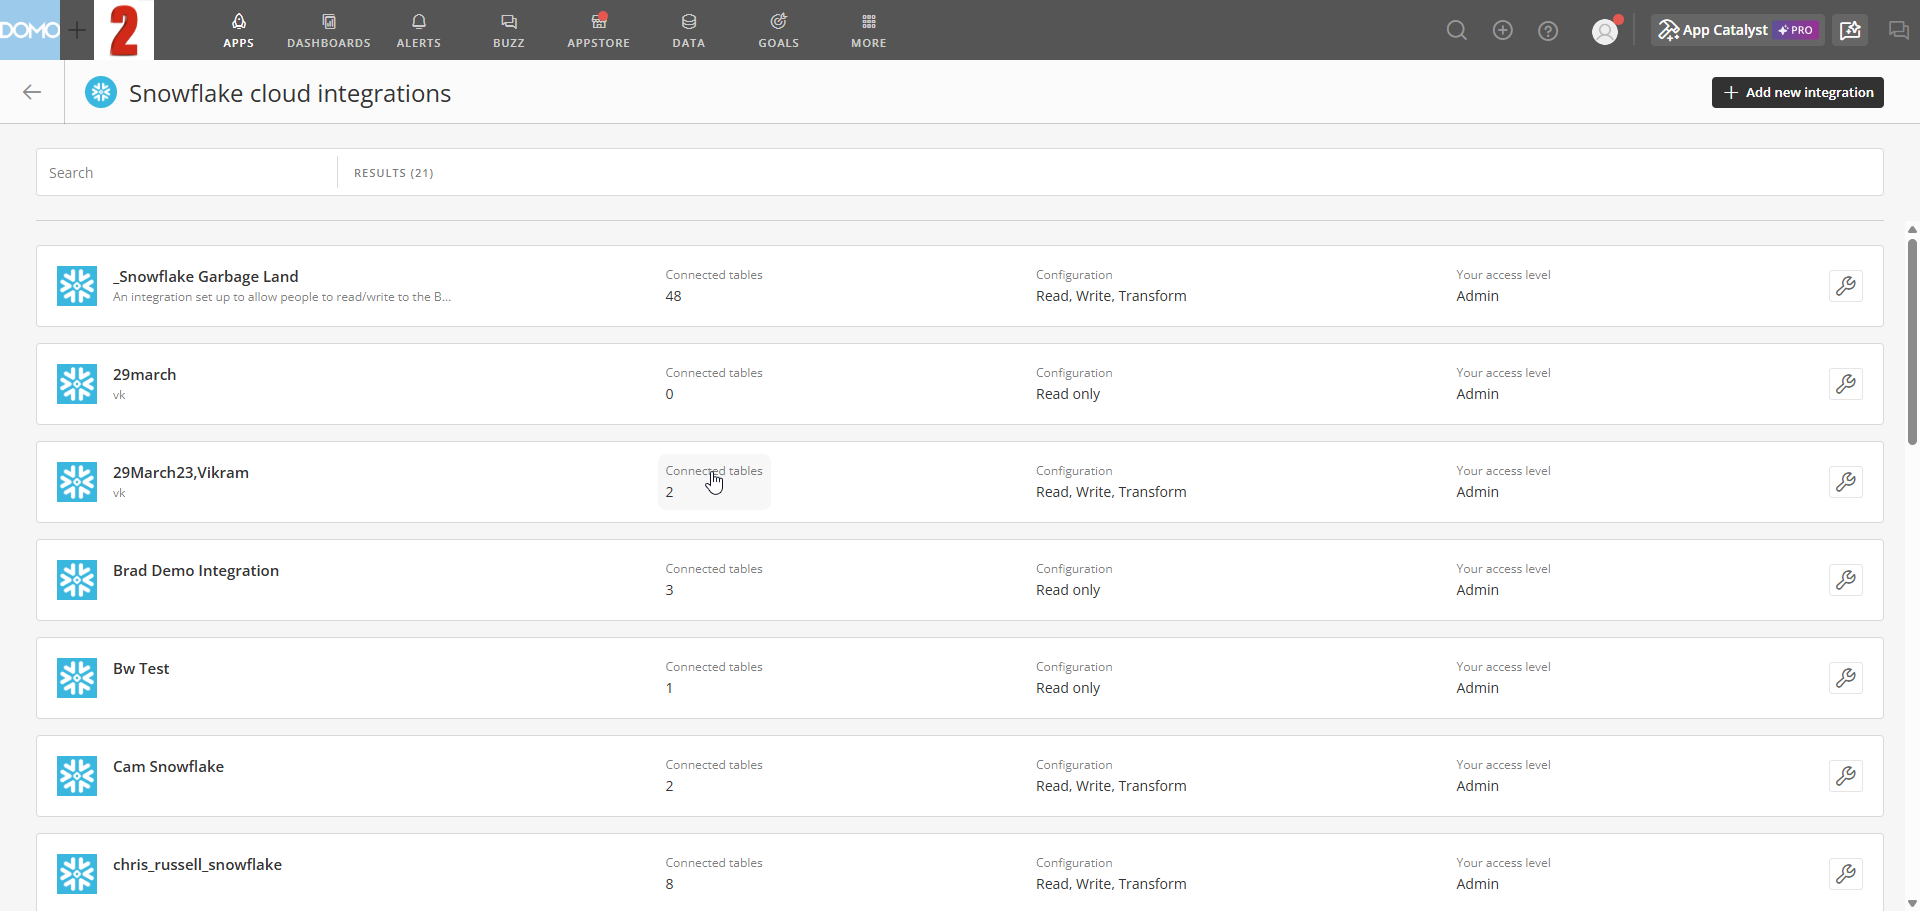Click the garbage land integration description text
Viewport: 1920px width, 911px height.
tap(282, 297)
